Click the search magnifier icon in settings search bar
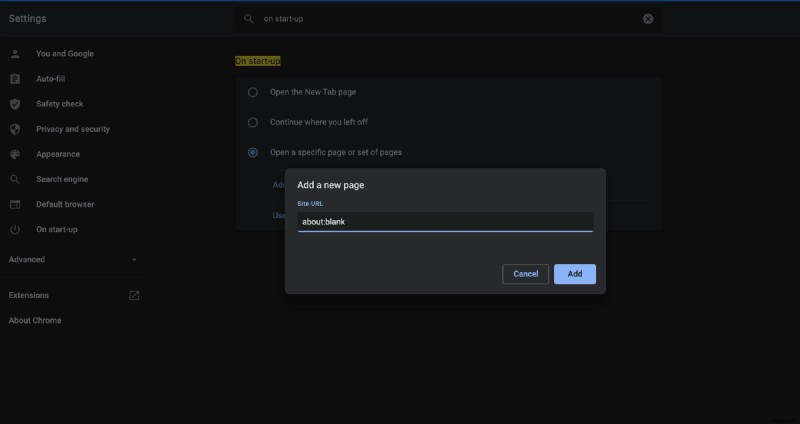 248,18
